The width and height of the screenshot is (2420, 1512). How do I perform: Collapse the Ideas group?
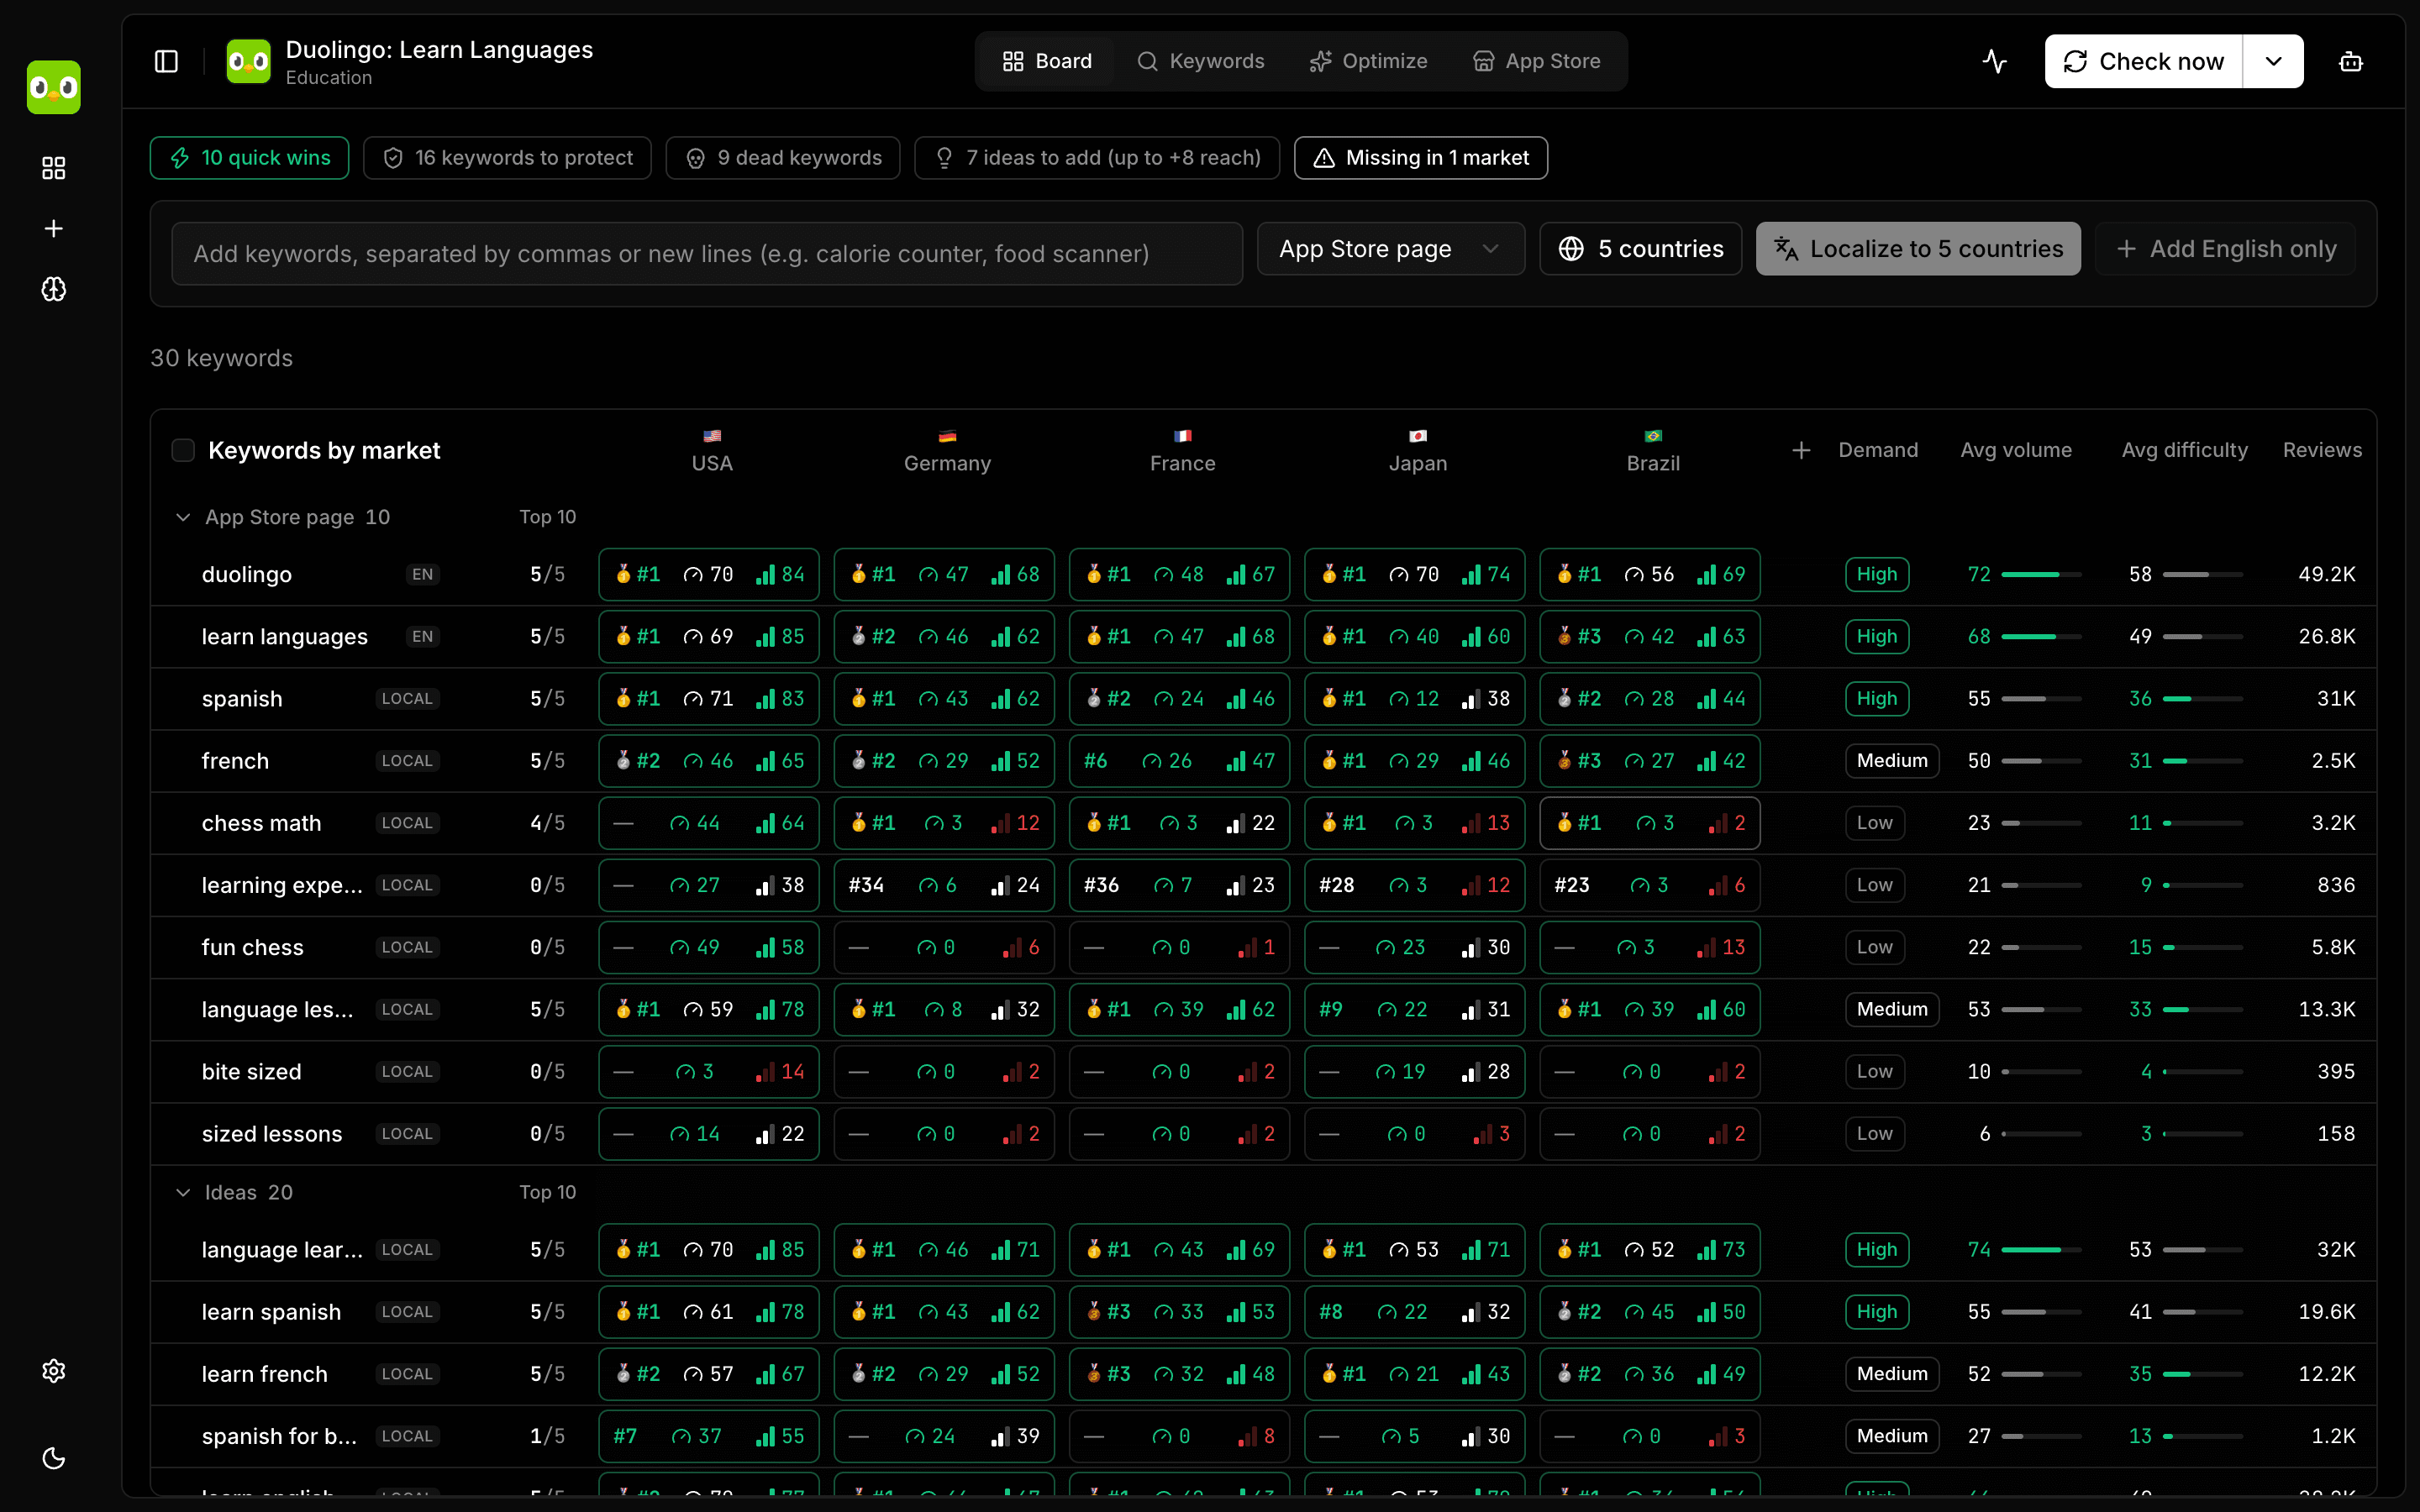pyautogui.click(x=183, y=1192)
